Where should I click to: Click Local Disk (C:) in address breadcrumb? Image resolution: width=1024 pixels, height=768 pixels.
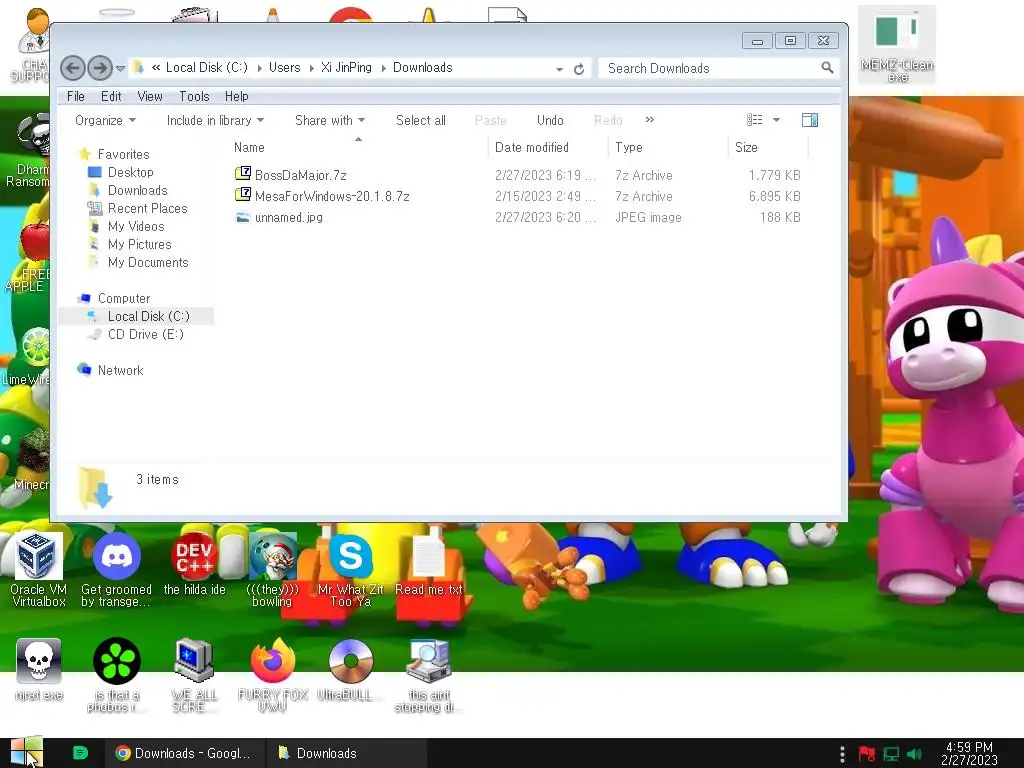[206, 67]
